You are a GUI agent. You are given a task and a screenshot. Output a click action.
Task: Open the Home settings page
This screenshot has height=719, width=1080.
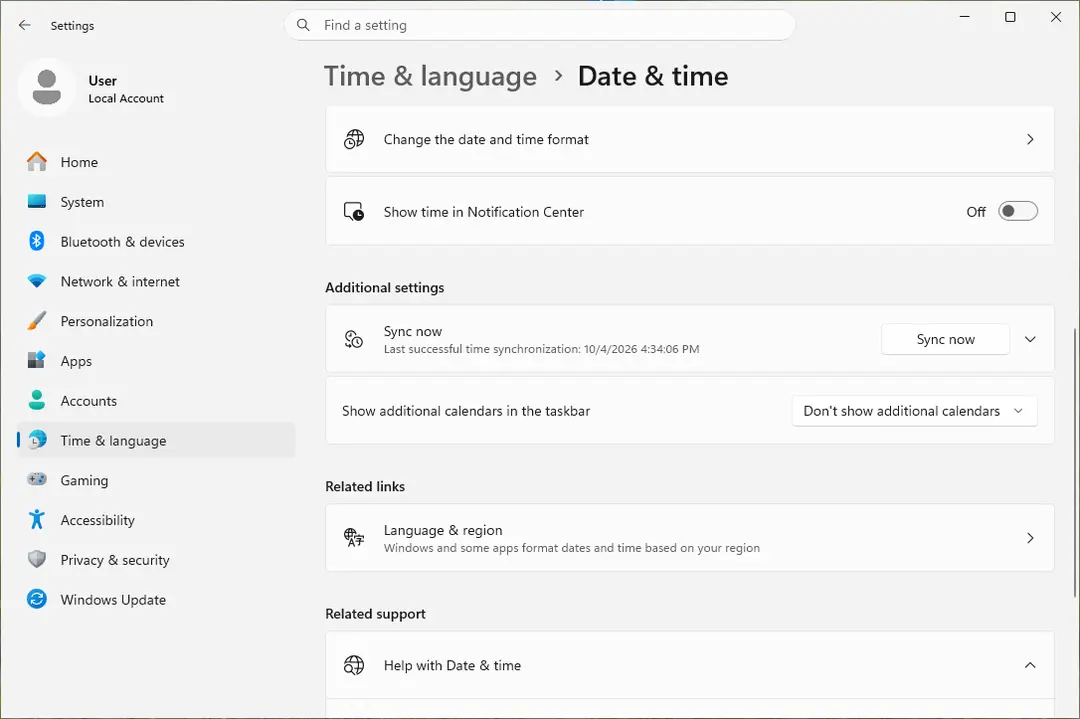point(157,162)
